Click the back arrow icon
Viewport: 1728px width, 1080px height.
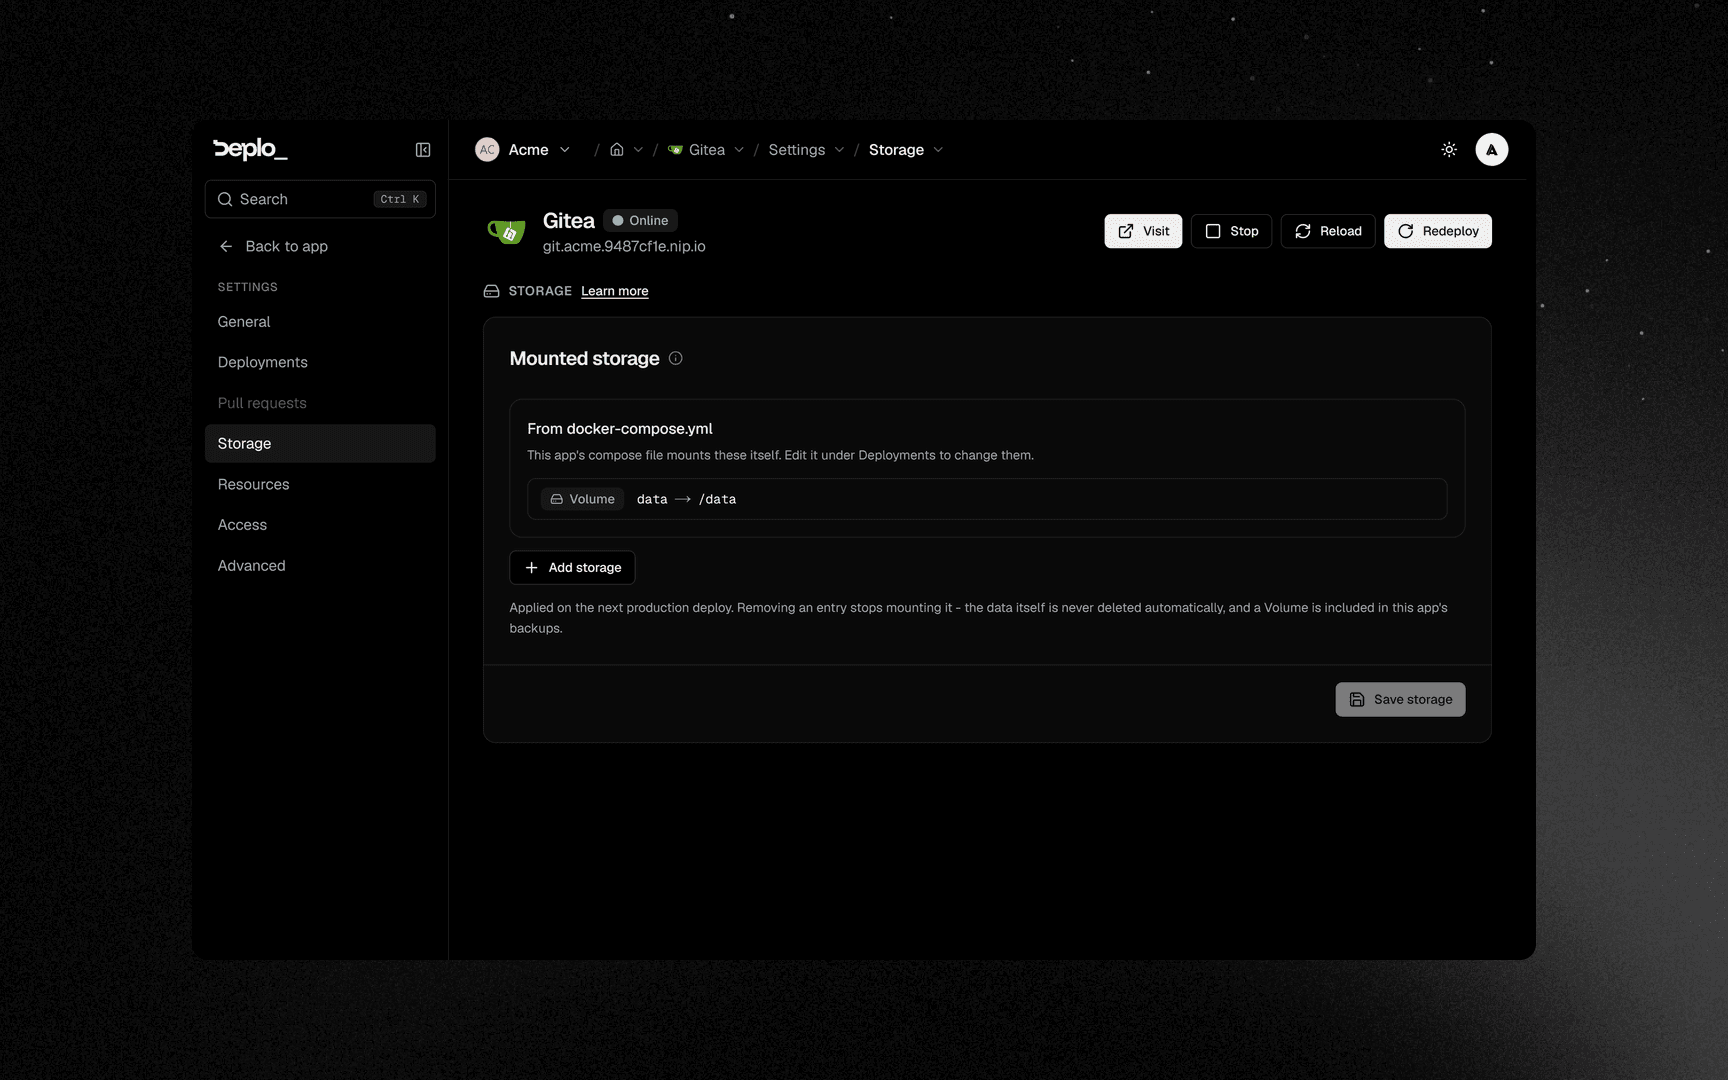point(226,246)
